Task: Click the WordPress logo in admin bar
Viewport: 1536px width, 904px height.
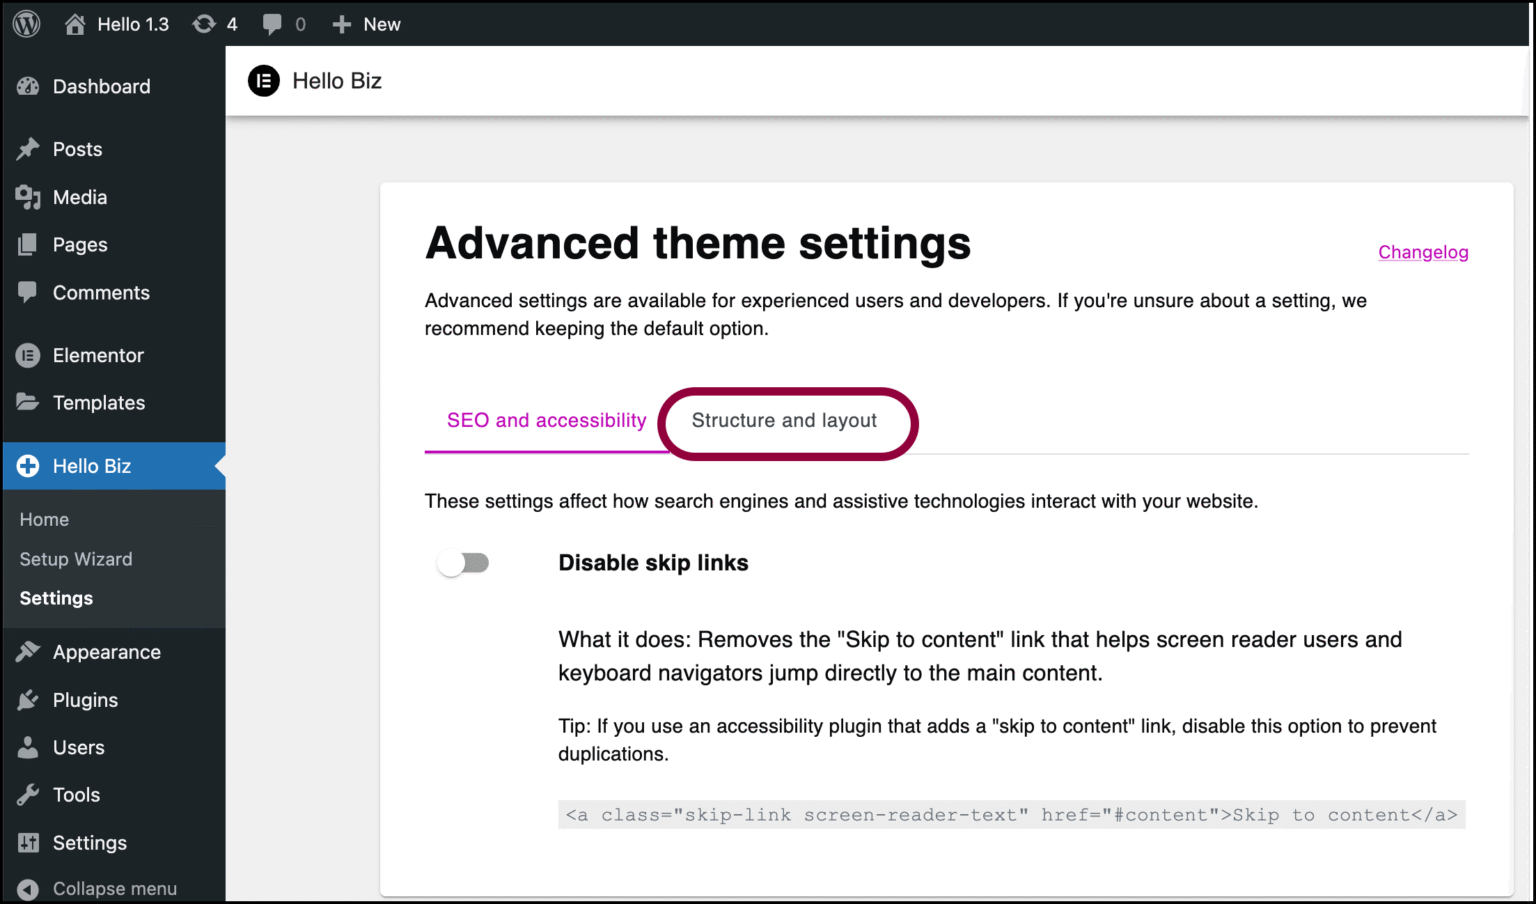Action: [25, 23]
